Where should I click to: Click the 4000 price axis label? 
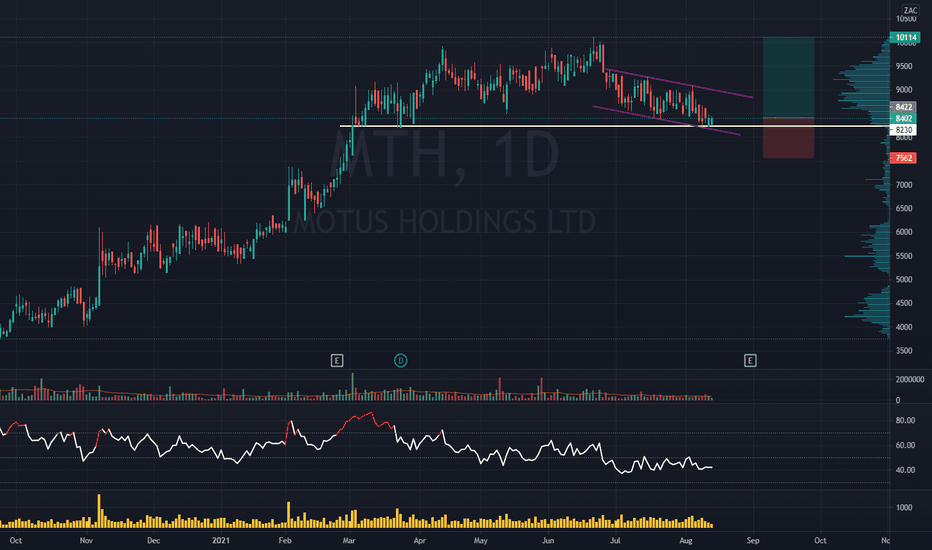903,327
